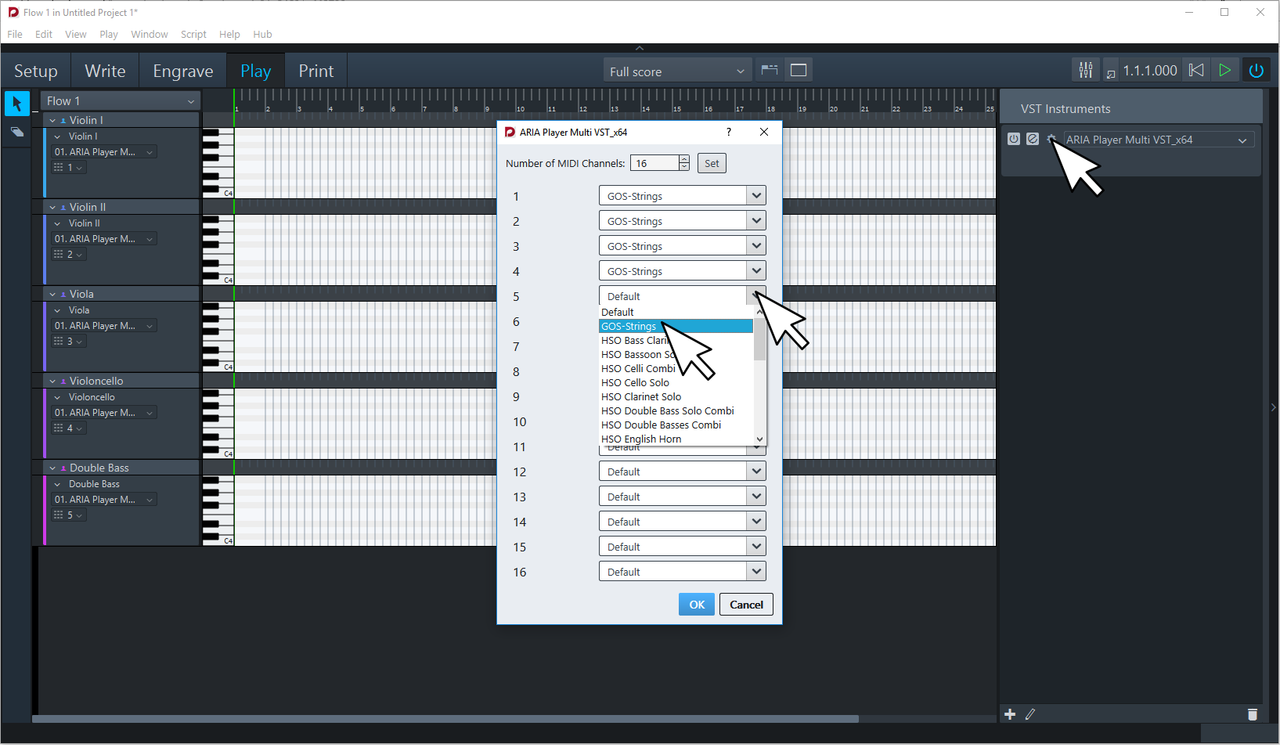Select the arrow selection tool in left toolbox
Viewport: 1280px width, 745px height.
[17, 104]
